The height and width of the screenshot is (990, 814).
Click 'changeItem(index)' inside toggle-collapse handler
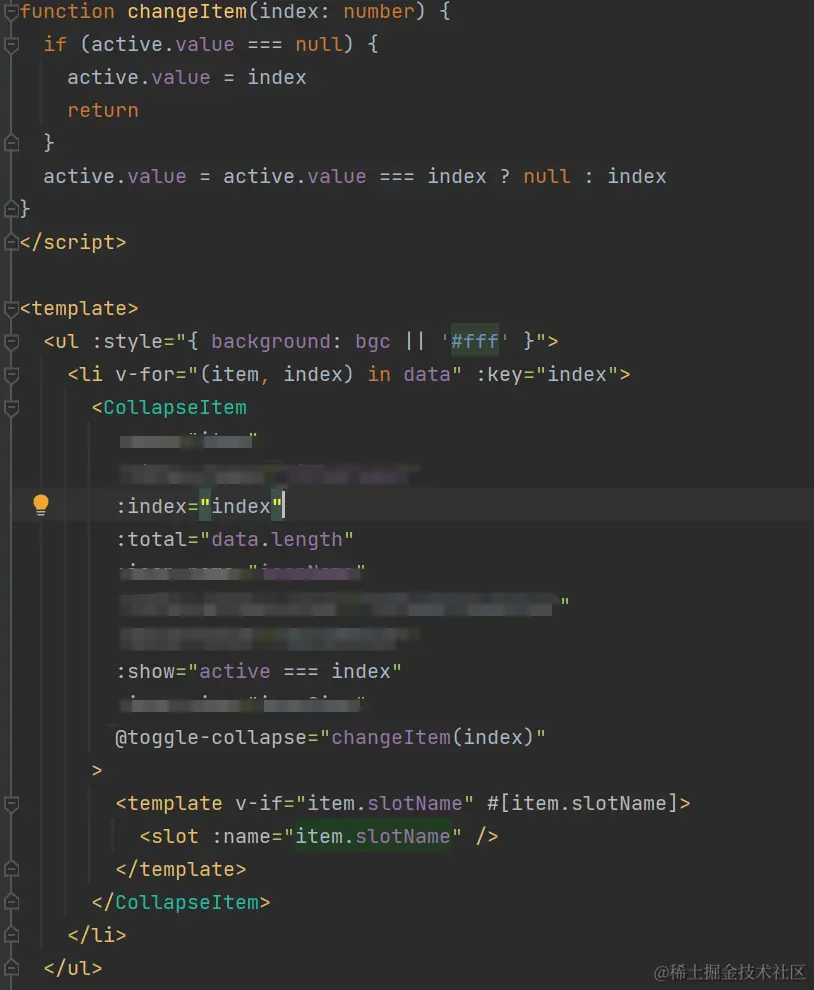[433, 737]
